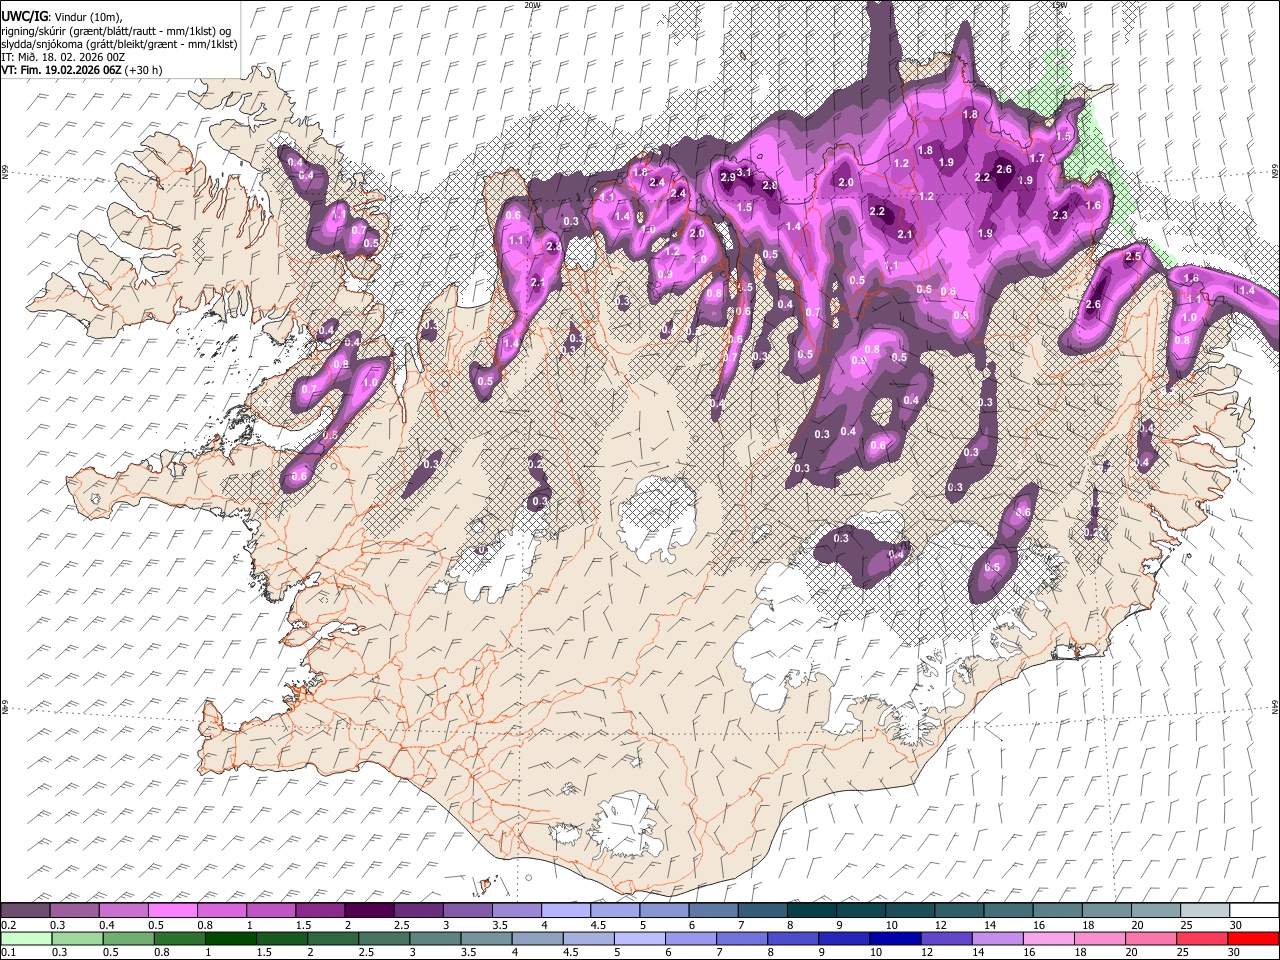1280x960 pixels.
Task: Pick the palest green 0.1 swatch, lower legend
Action: click(x=26, y=938)
